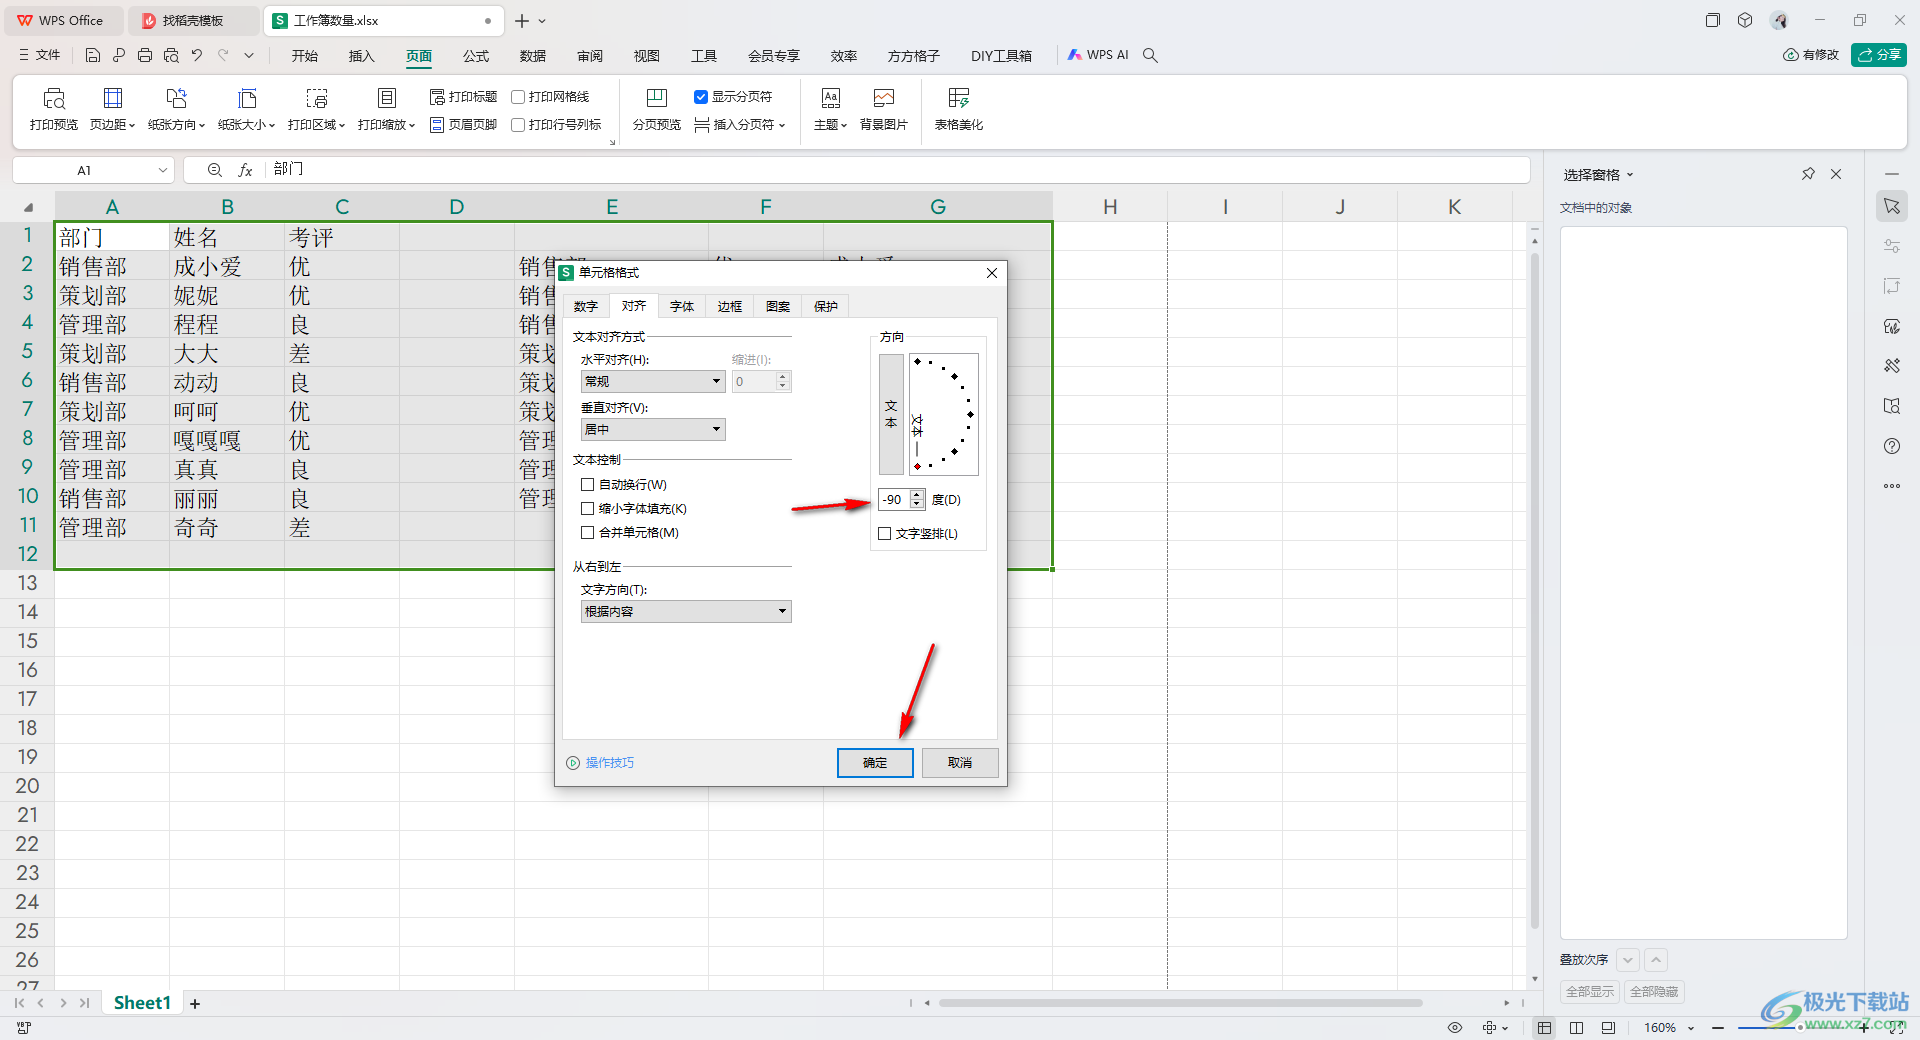
Task: Expand the Name Box dropdown
Action: pyautogui.click(x=163, y=171)
